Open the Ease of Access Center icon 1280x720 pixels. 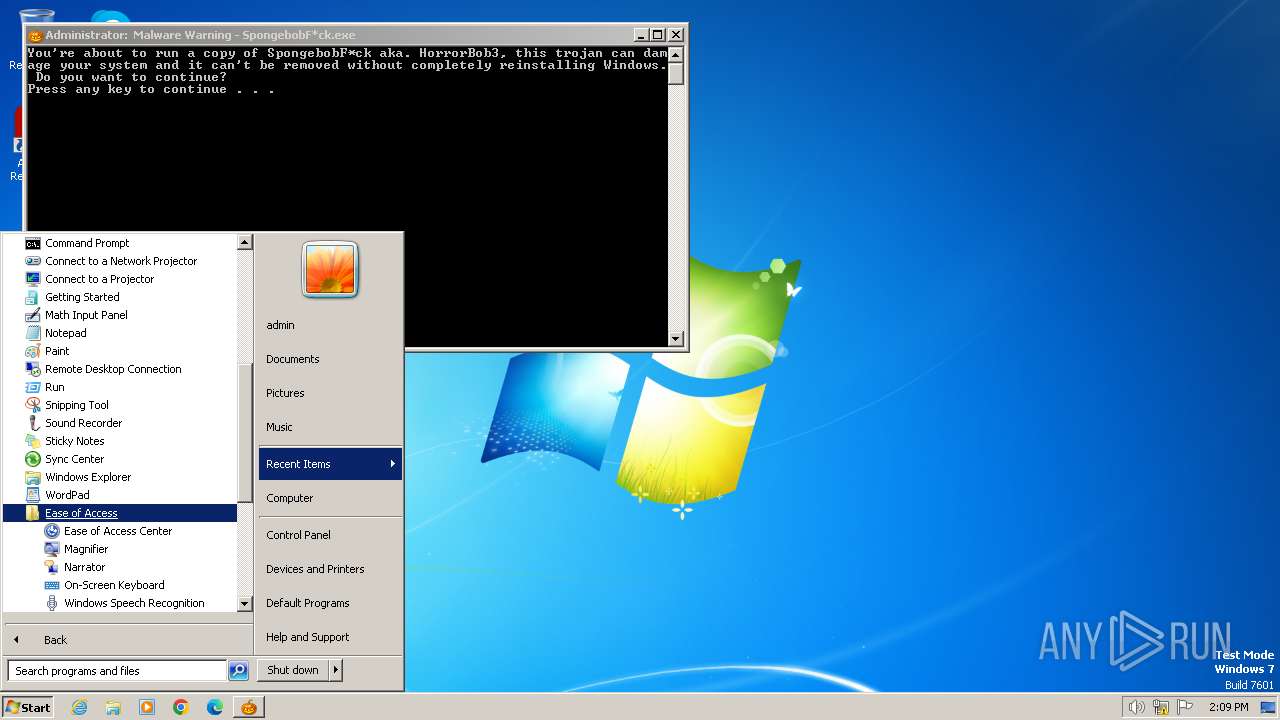point(52,531)
